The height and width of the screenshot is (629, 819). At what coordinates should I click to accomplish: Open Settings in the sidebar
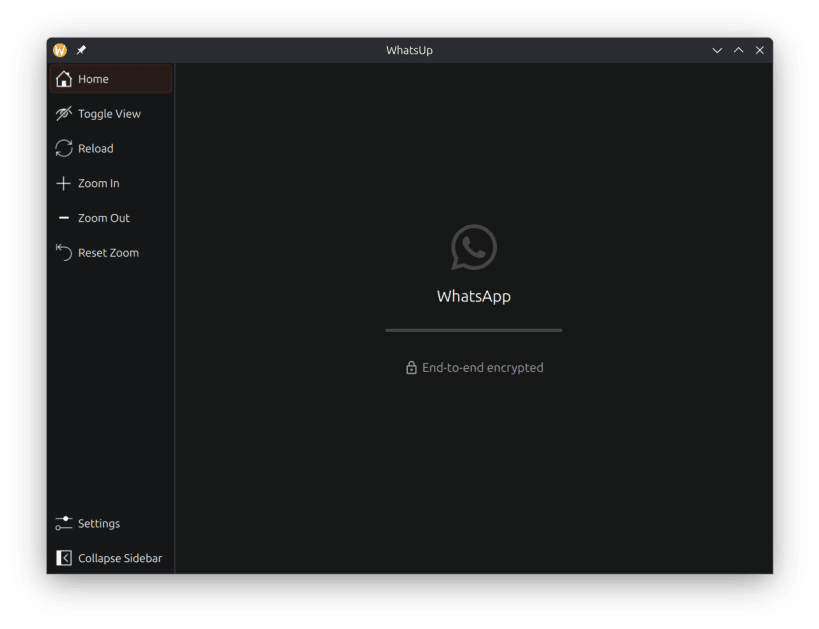(111, 523)
